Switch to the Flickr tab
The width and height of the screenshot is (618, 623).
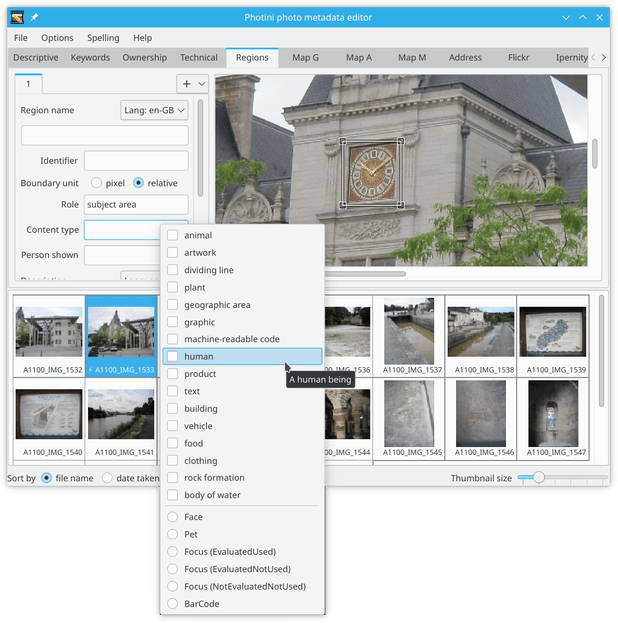pos(519,58)
